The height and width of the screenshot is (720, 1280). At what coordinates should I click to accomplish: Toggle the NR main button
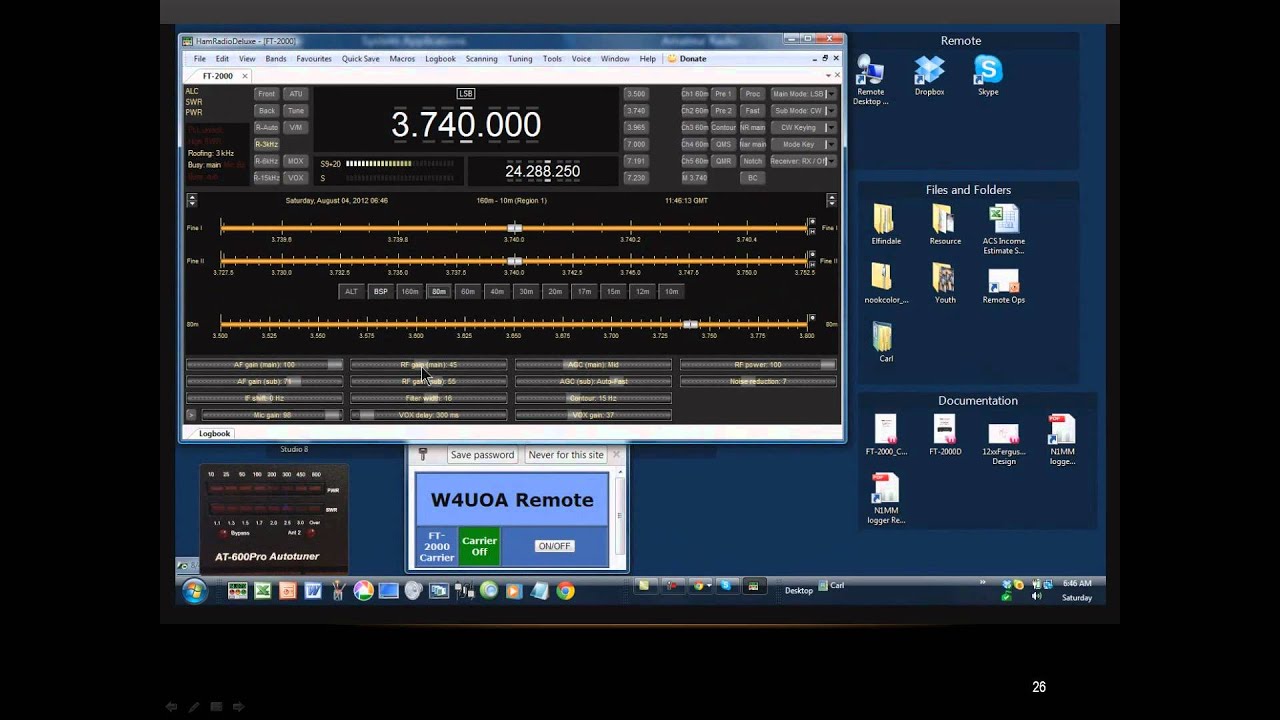[x=752, y=128]
